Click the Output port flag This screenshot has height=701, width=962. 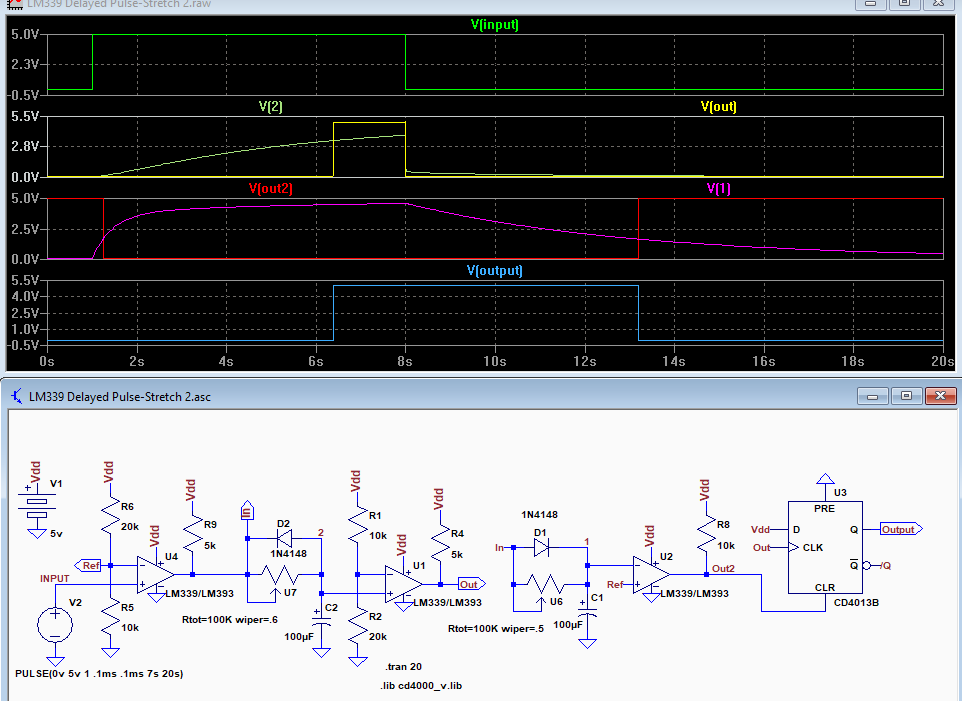click(x=901, y=529)
